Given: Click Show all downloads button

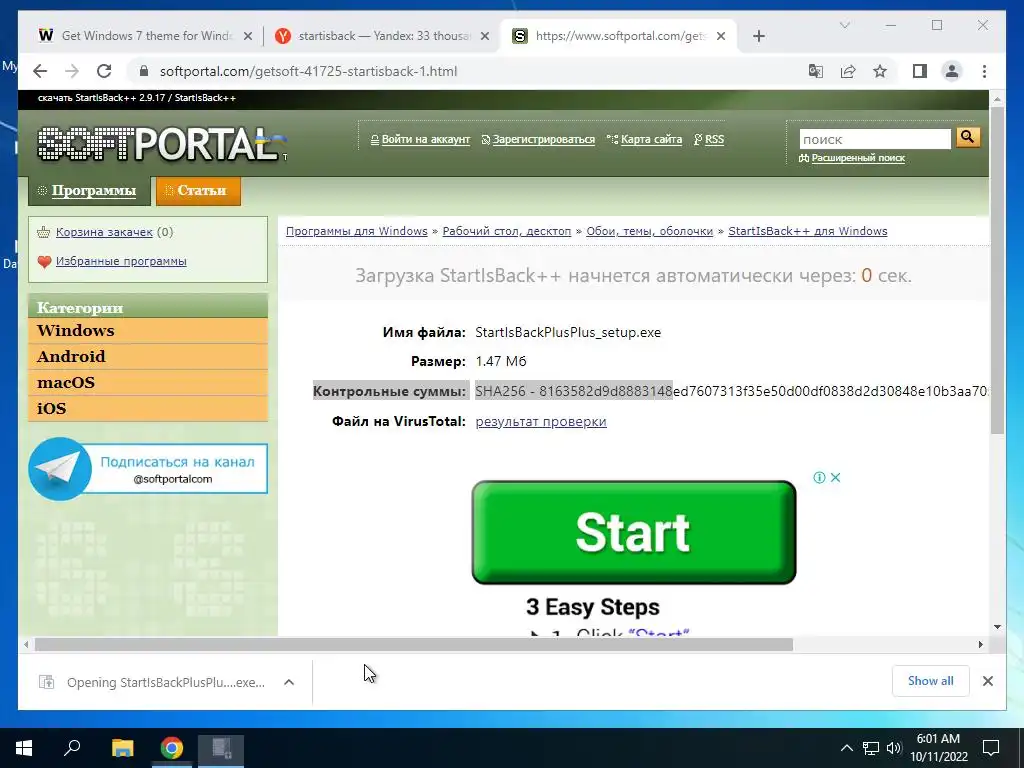Looking at the screenshot, I should [931, 681].
